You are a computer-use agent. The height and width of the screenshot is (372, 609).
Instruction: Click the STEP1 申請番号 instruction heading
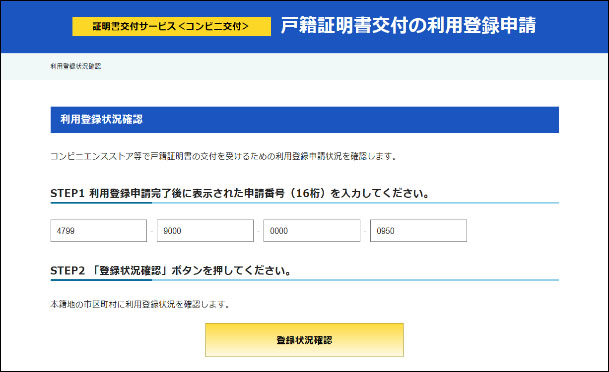point(240,193)
